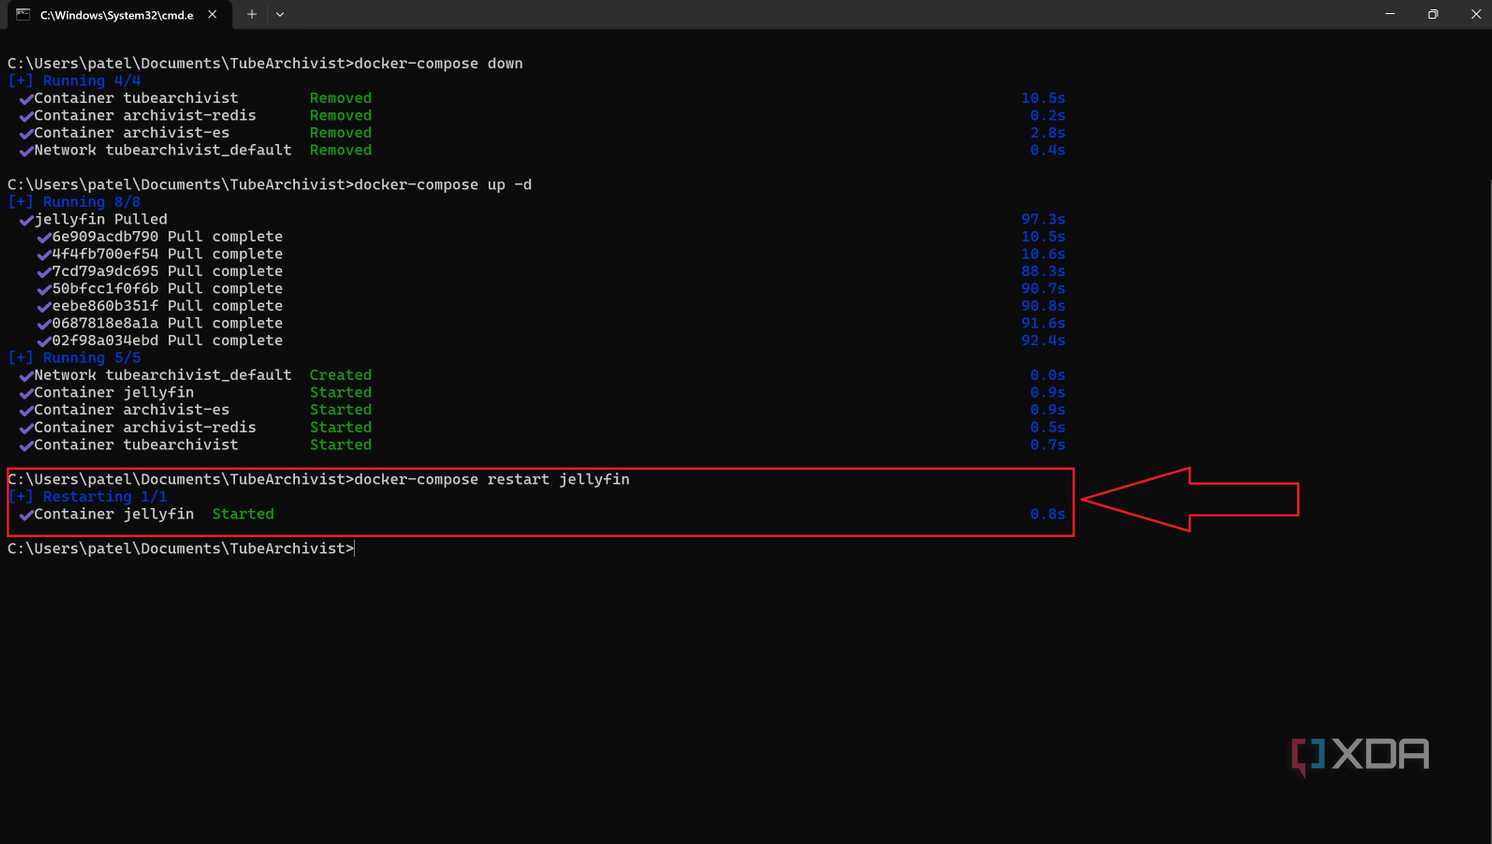Open a new terminal tab
This screenshot has width=1492, height=844.
point(252,14)
